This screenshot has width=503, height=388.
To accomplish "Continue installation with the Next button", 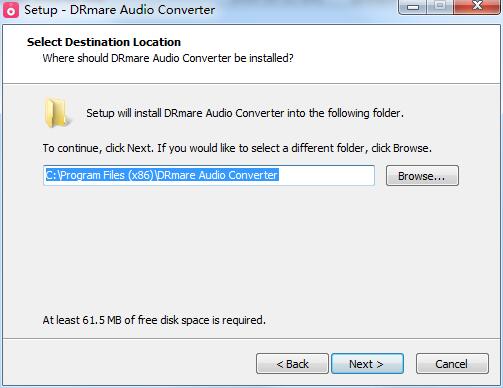I will 367,364.
